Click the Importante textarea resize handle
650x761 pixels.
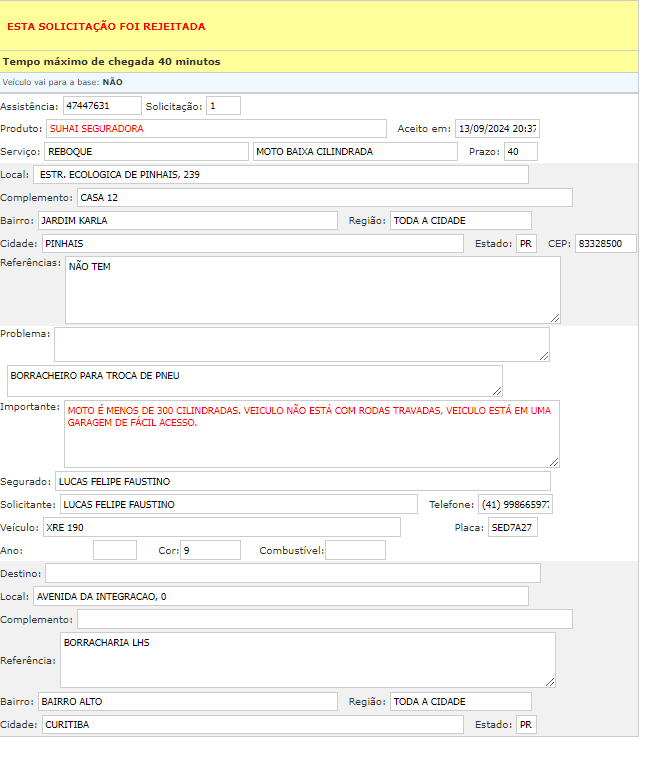tap(554, 463)
